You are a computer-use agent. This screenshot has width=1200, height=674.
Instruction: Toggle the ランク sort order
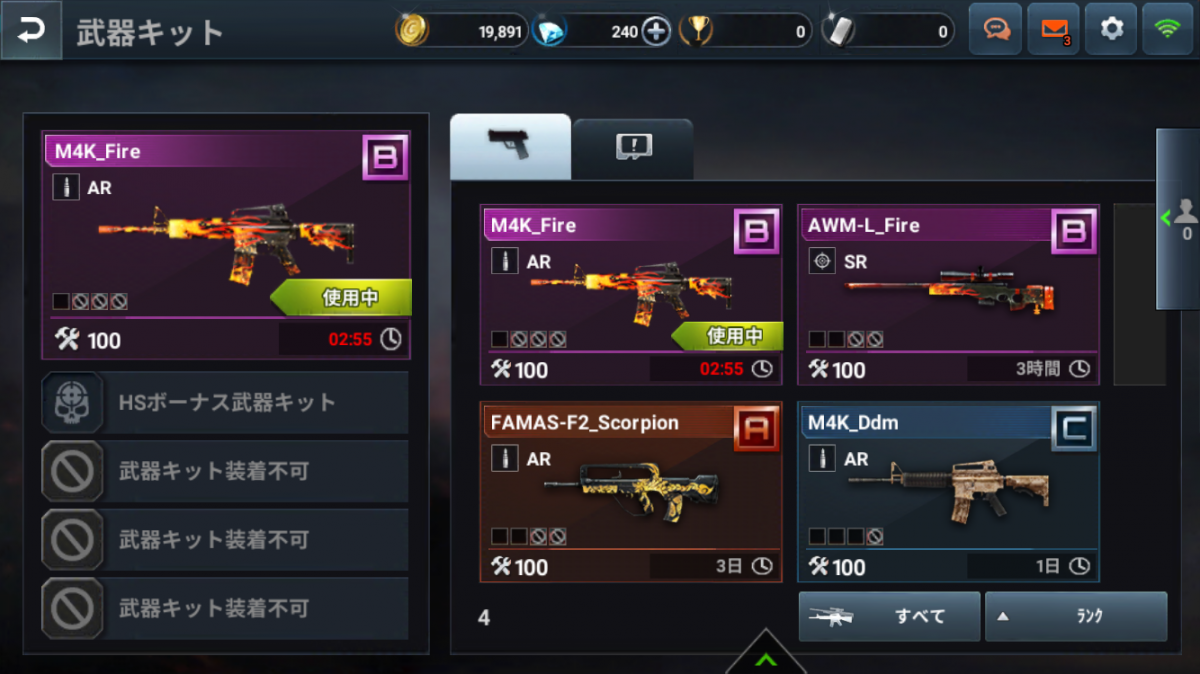(x=1076, y=616)
